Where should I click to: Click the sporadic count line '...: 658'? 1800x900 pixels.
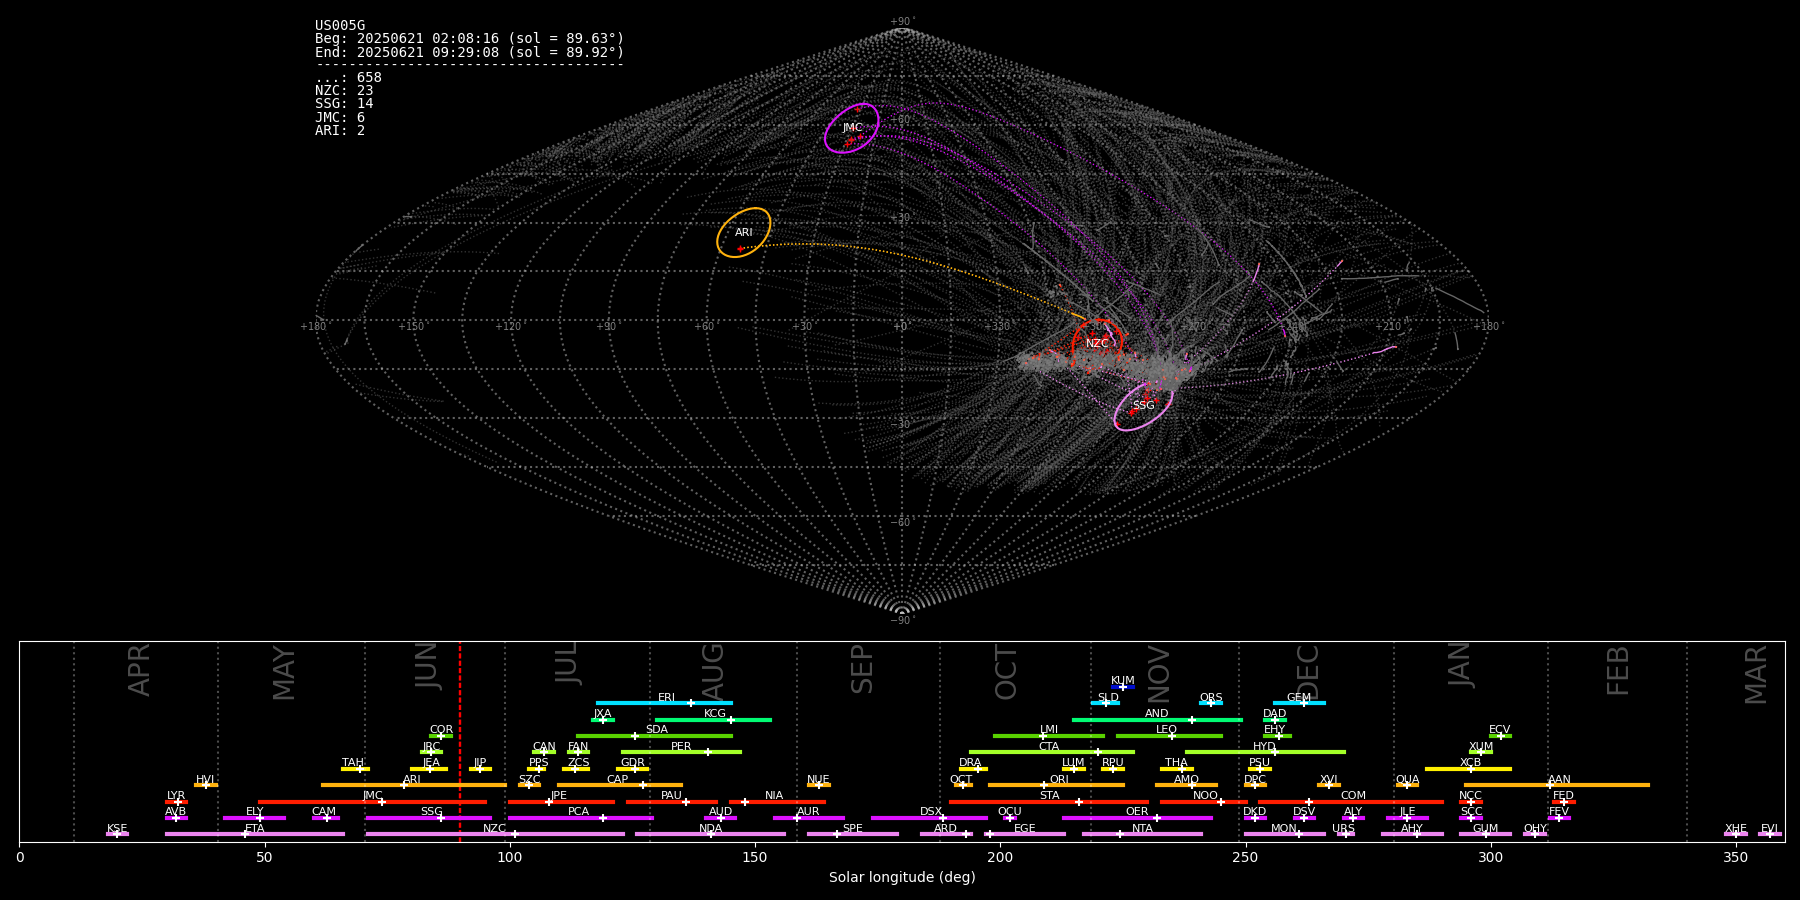point(348,77)
